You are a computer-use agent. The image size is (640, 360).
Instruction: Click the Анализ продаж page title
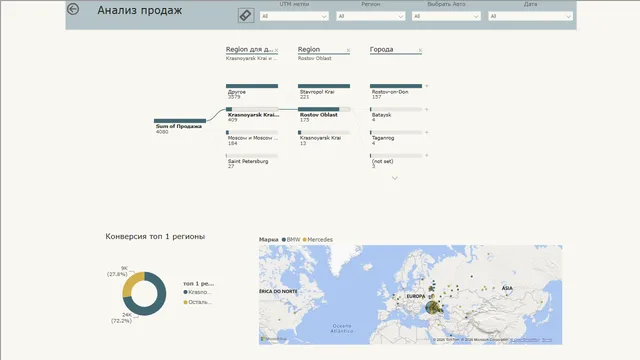tap(140, 10)
